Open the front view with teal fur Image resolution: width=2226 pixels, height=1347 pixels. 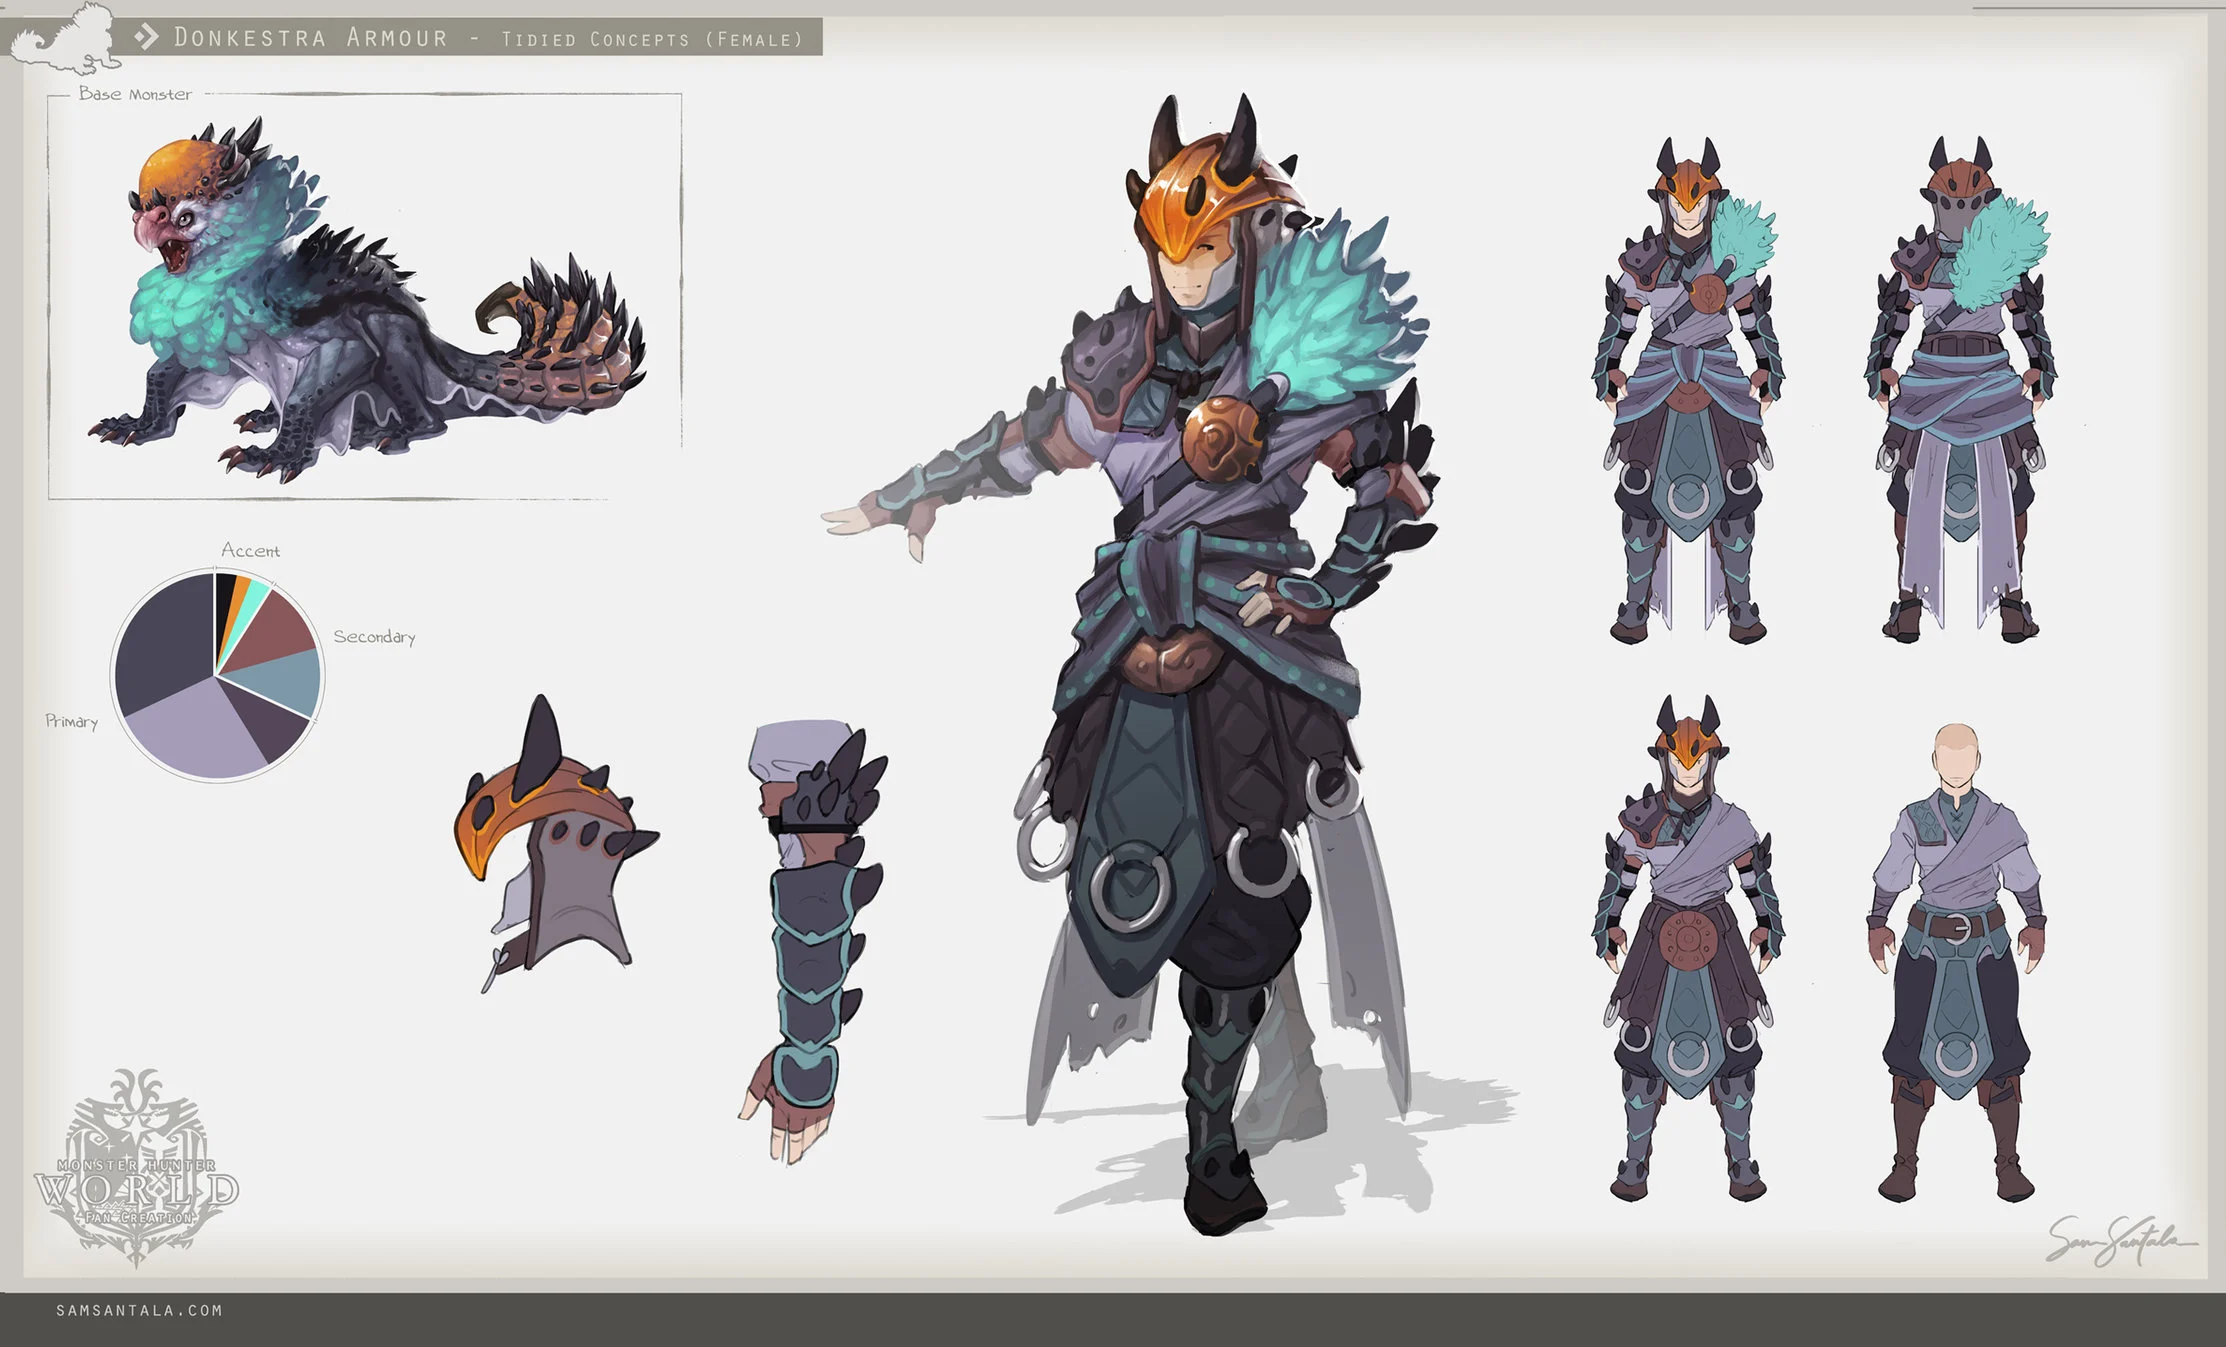pos(1688,390)
